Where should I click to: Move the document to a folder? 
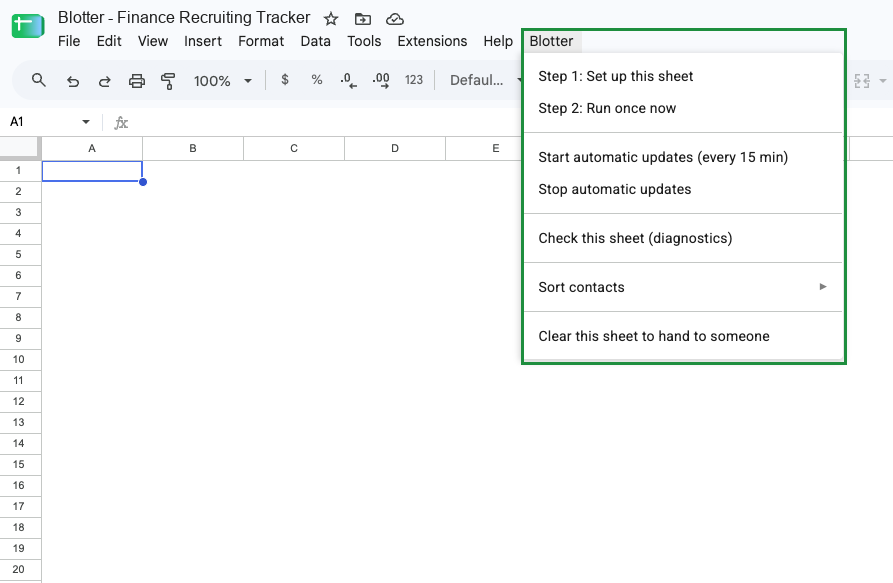363,19
